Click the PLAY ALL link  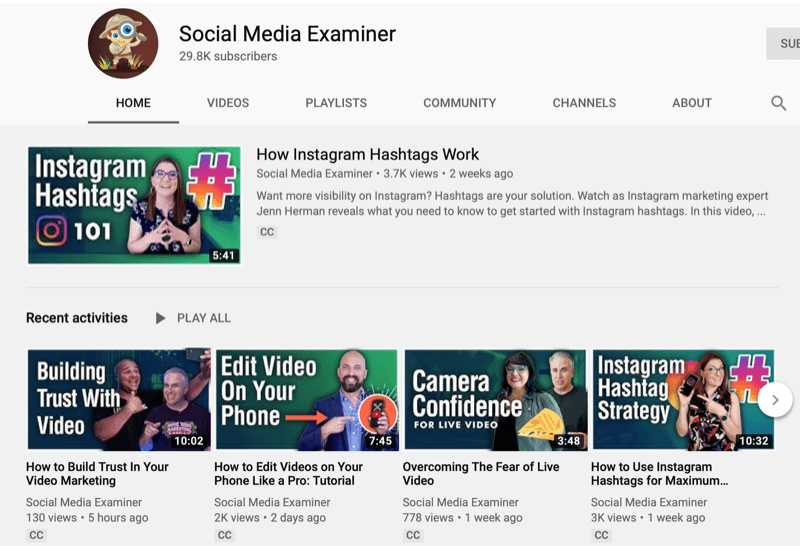(204, 318)
